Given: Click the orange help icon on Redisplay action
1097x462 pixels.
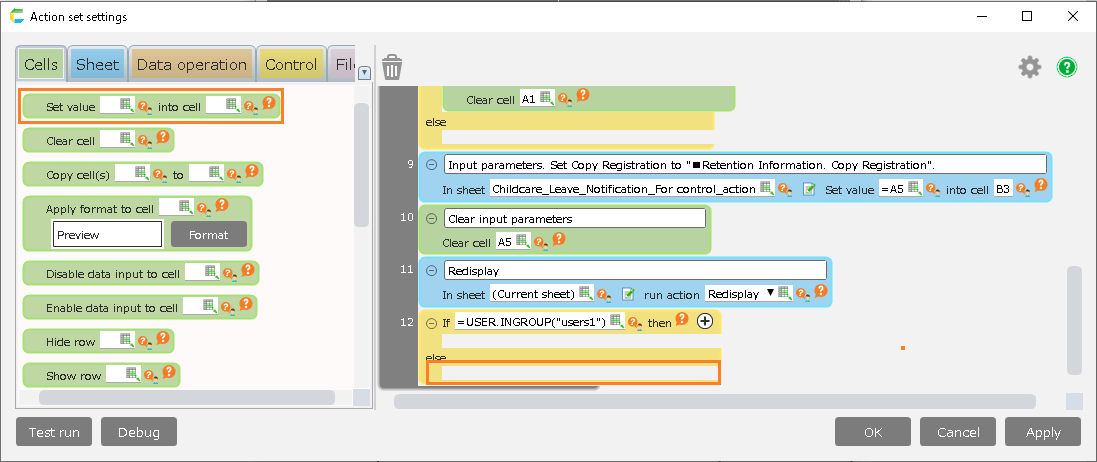Looking at the screenshot, I should click(x=820, y=292).
